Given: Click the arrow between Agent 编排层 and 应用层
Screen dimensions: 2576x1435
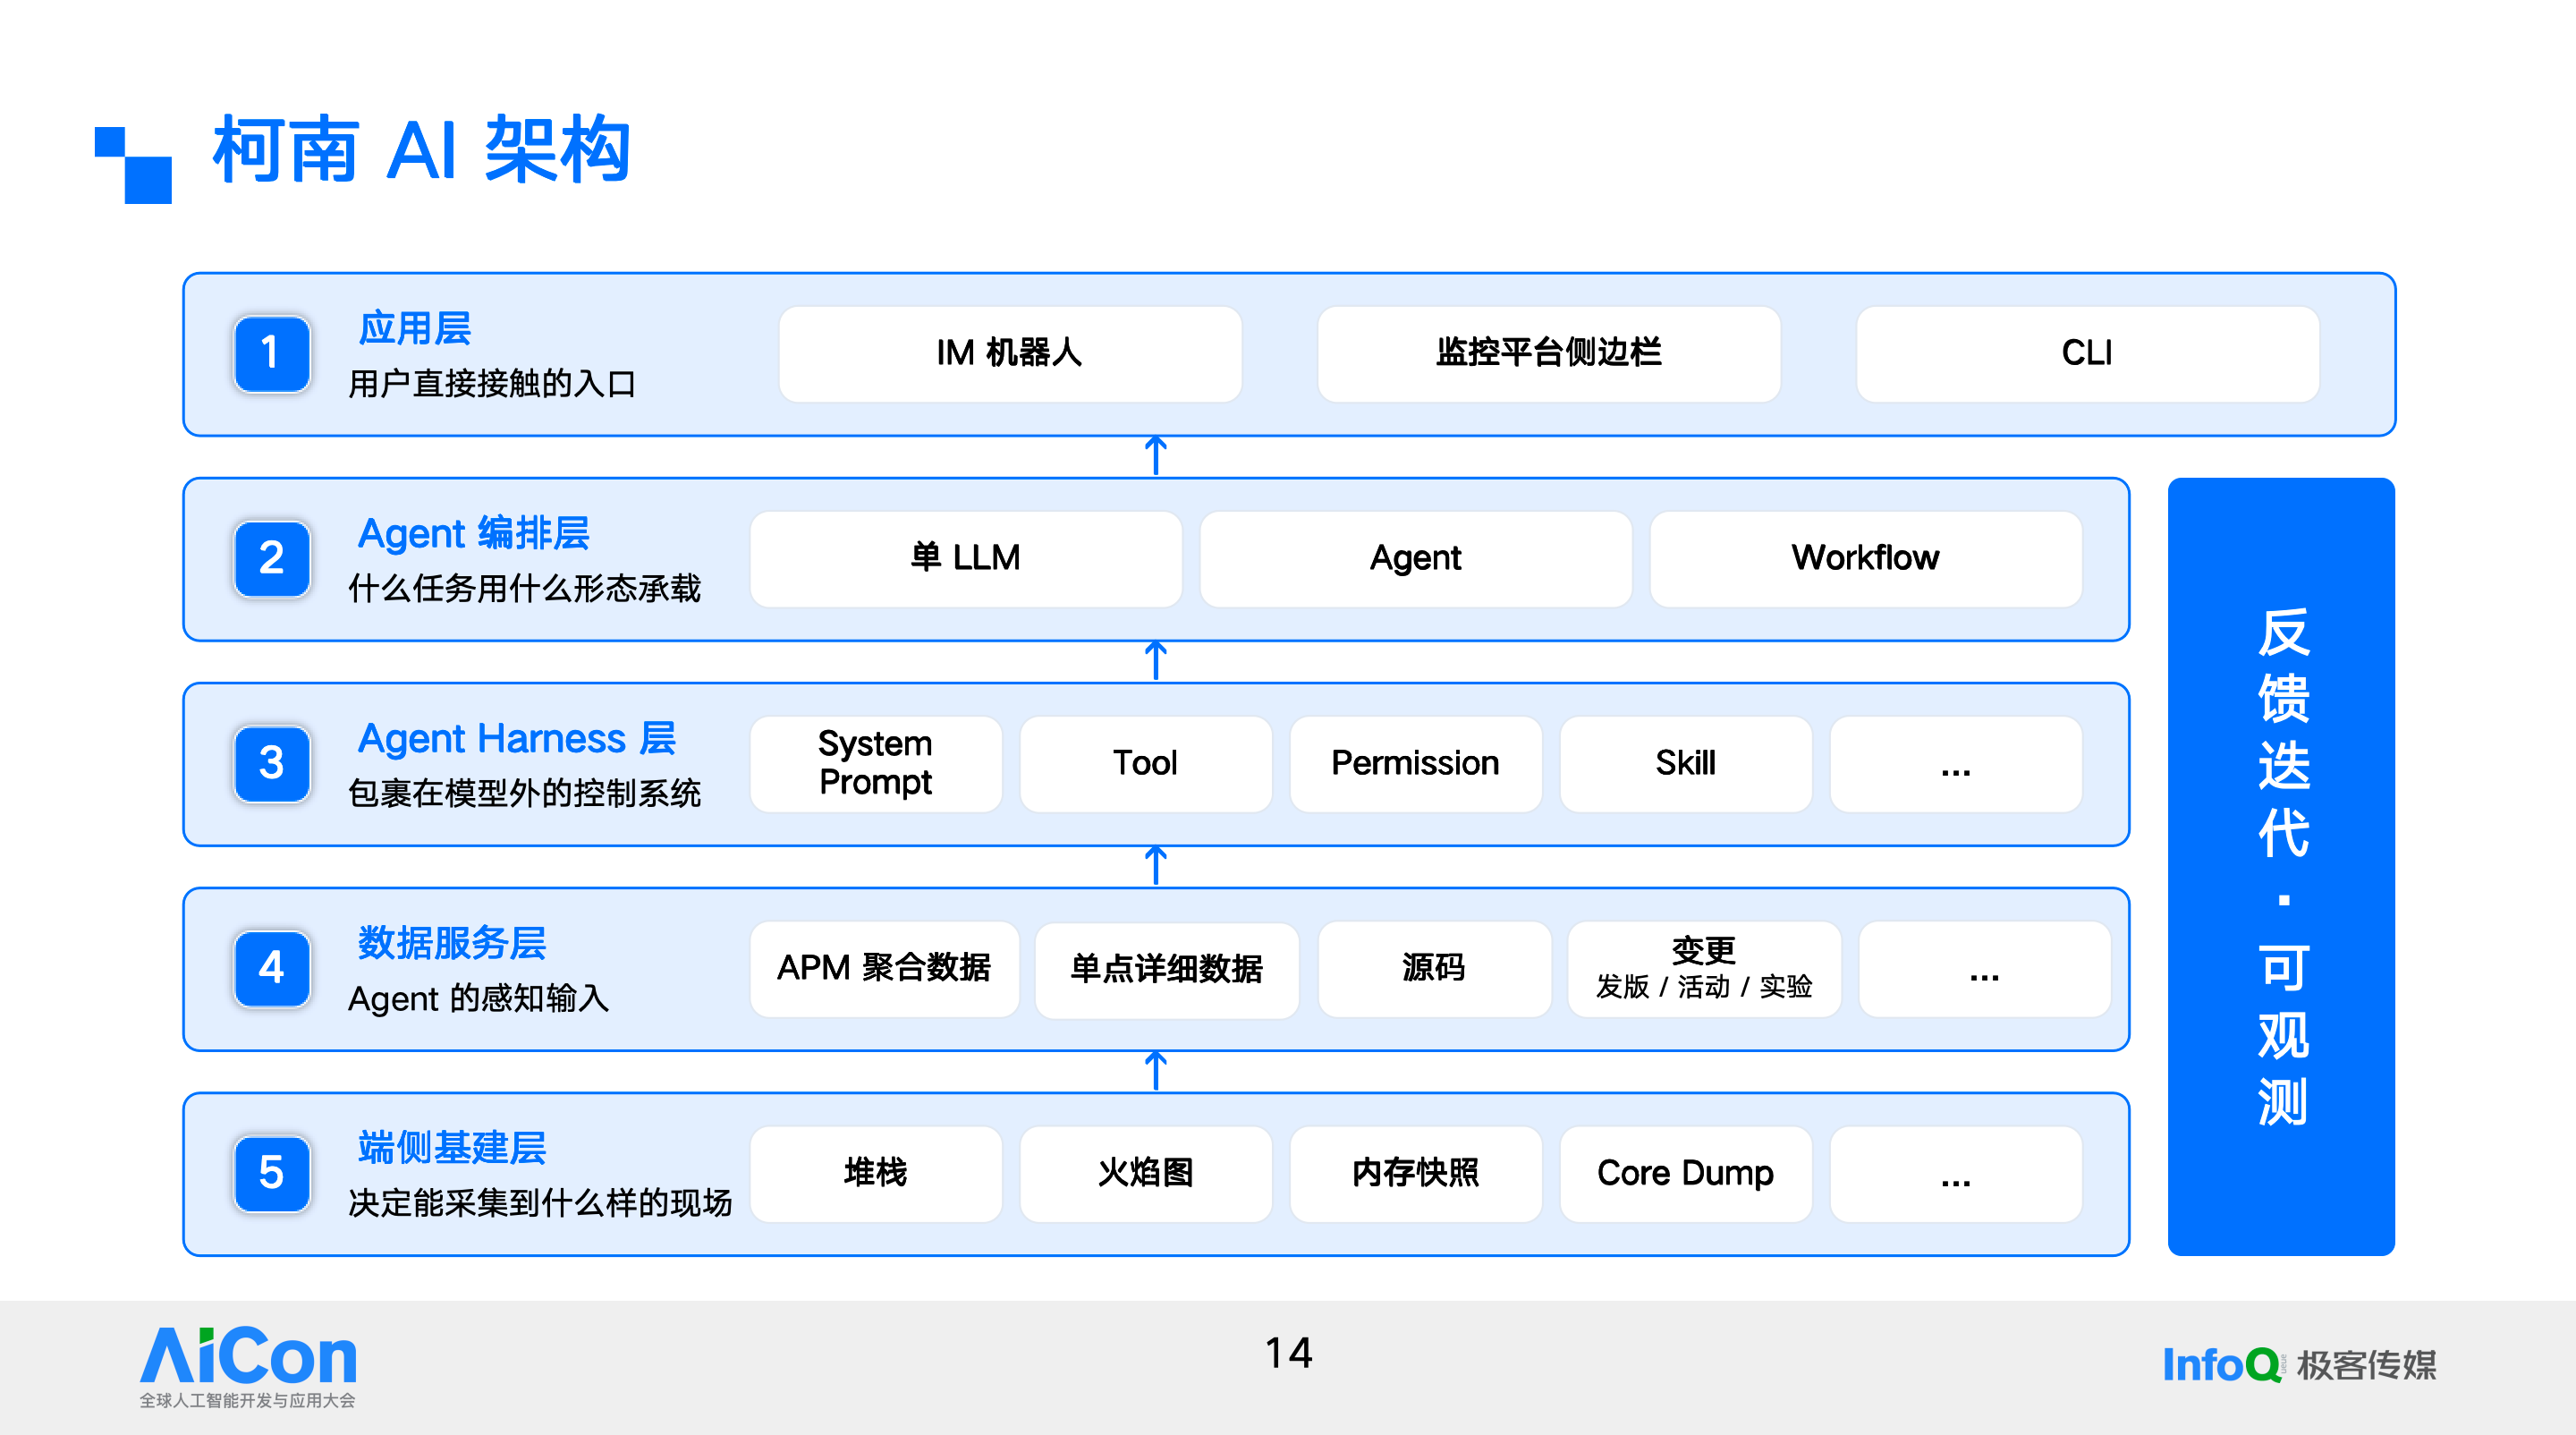Looking at the screenshot, I should click(x=1156, y=456).
